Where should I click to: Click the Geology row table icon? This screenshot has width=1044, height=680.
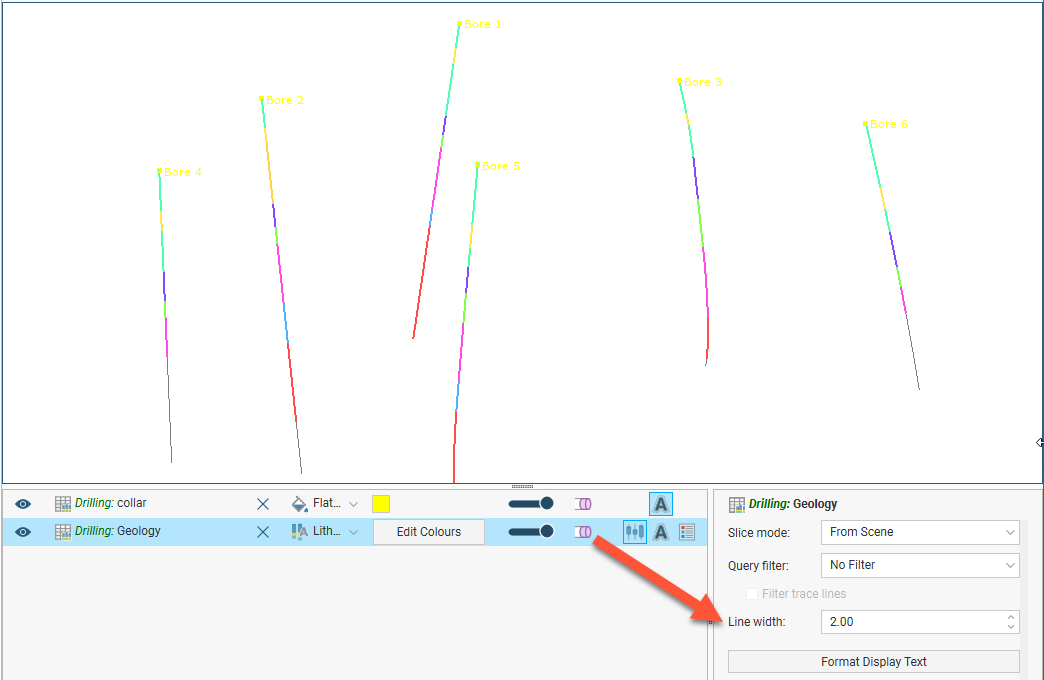coord(63,532)
